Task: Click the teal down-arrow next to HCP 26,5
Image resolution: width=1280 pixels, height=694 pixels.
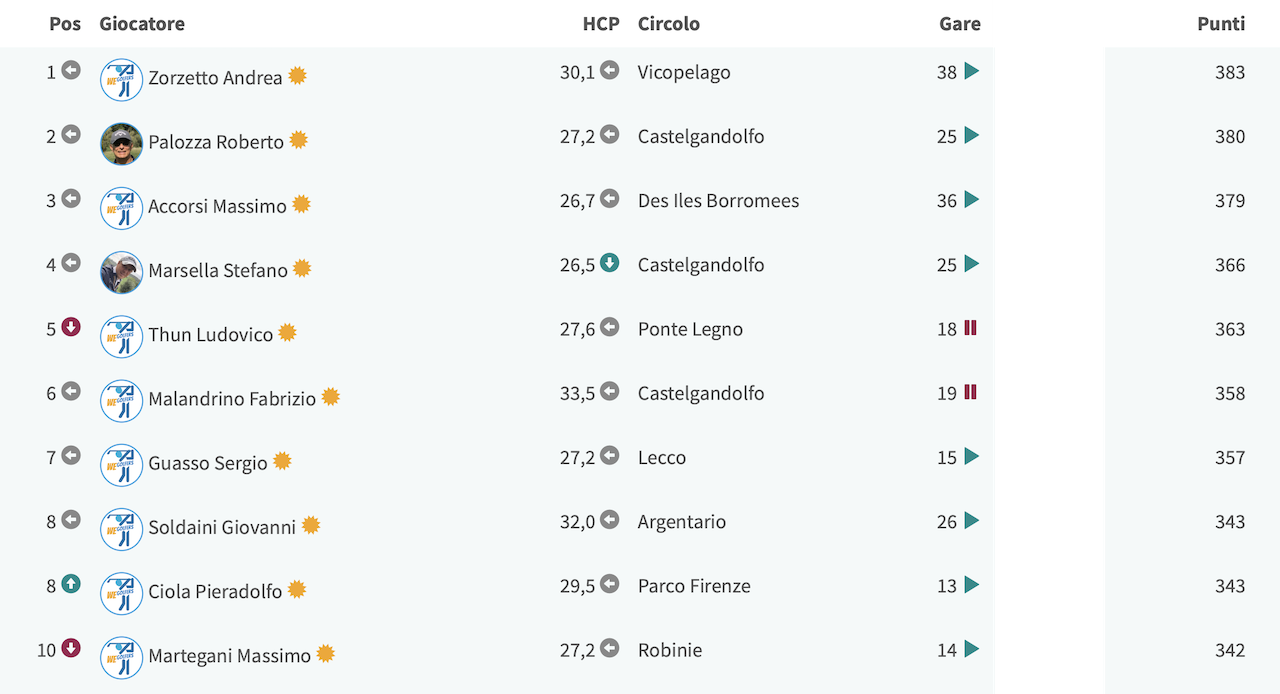Action: tap(609, 263)
